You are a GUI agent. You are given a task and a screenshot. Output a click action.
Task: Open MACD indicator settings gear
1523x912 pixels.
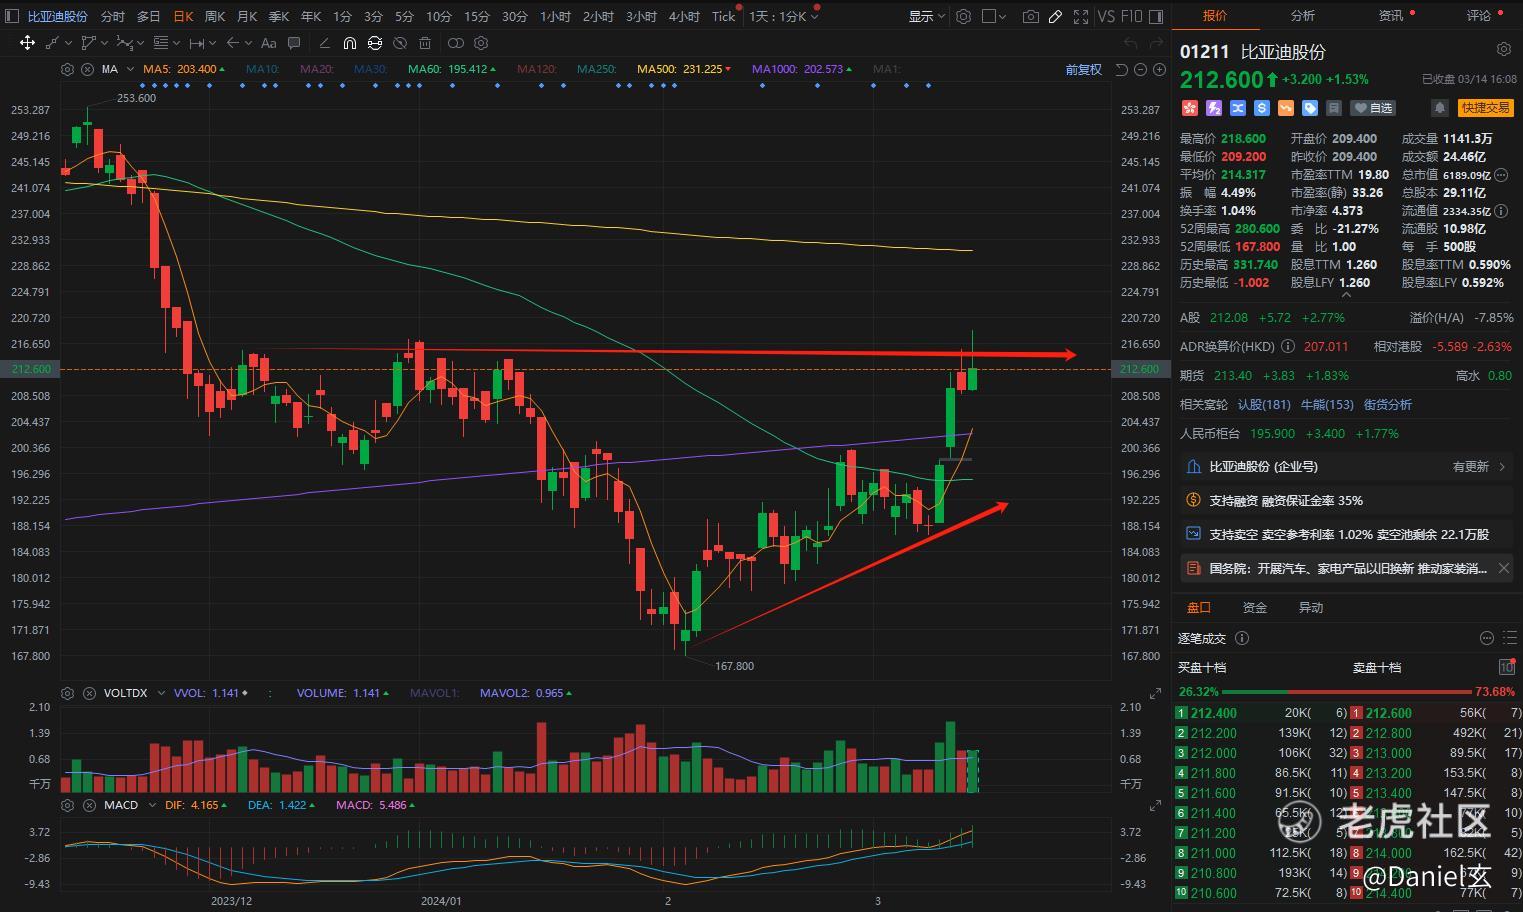(x=67, y=805)
